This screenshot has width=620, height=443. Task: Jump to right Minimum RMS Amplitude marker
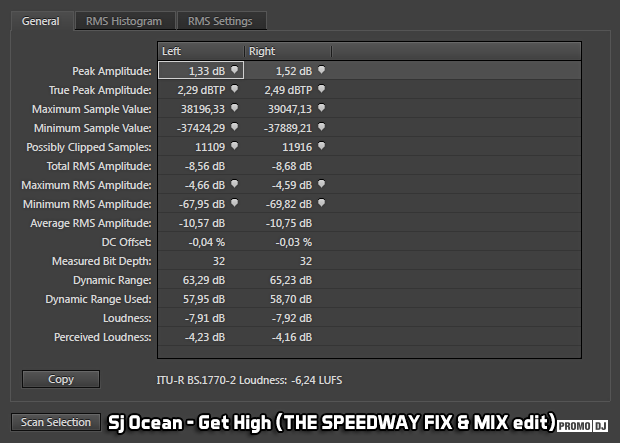click(321, 203)
